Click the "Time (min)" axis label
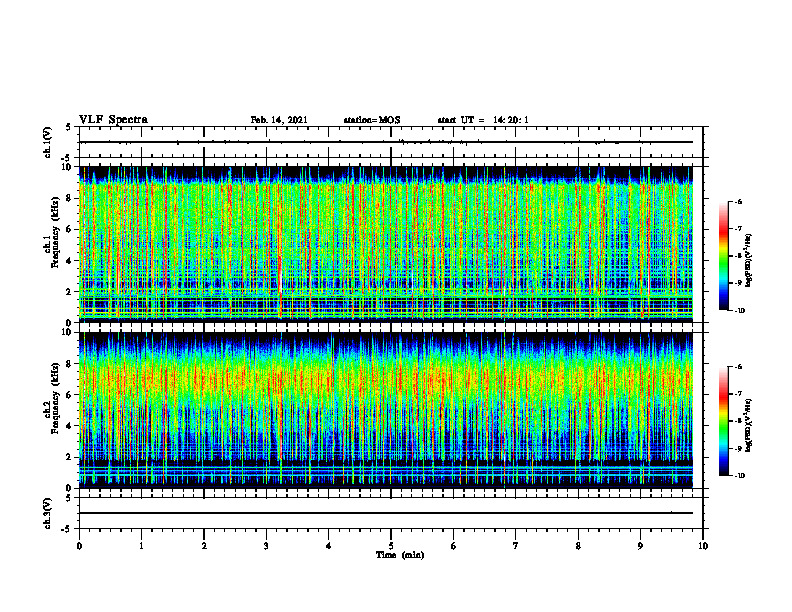 [x=400, y=555]
